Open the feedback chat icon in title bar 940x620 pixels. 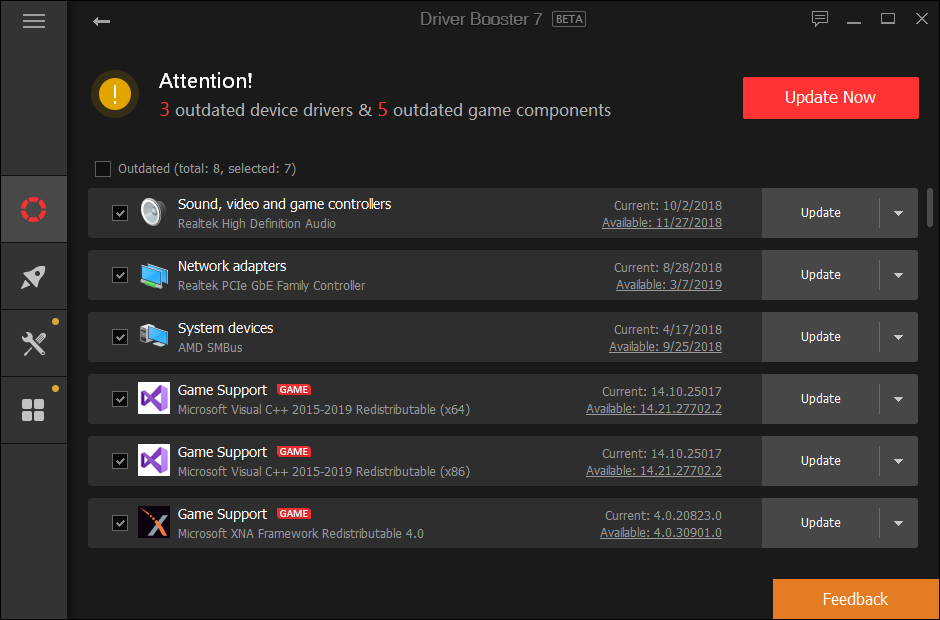pos(820,19)
